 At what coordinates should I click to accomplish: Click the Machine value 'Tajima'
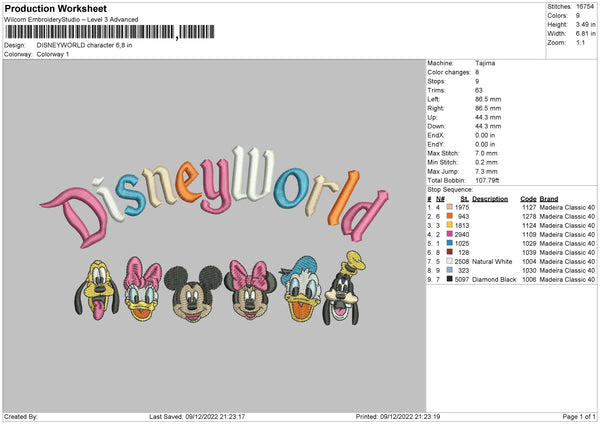coord(485,63)
